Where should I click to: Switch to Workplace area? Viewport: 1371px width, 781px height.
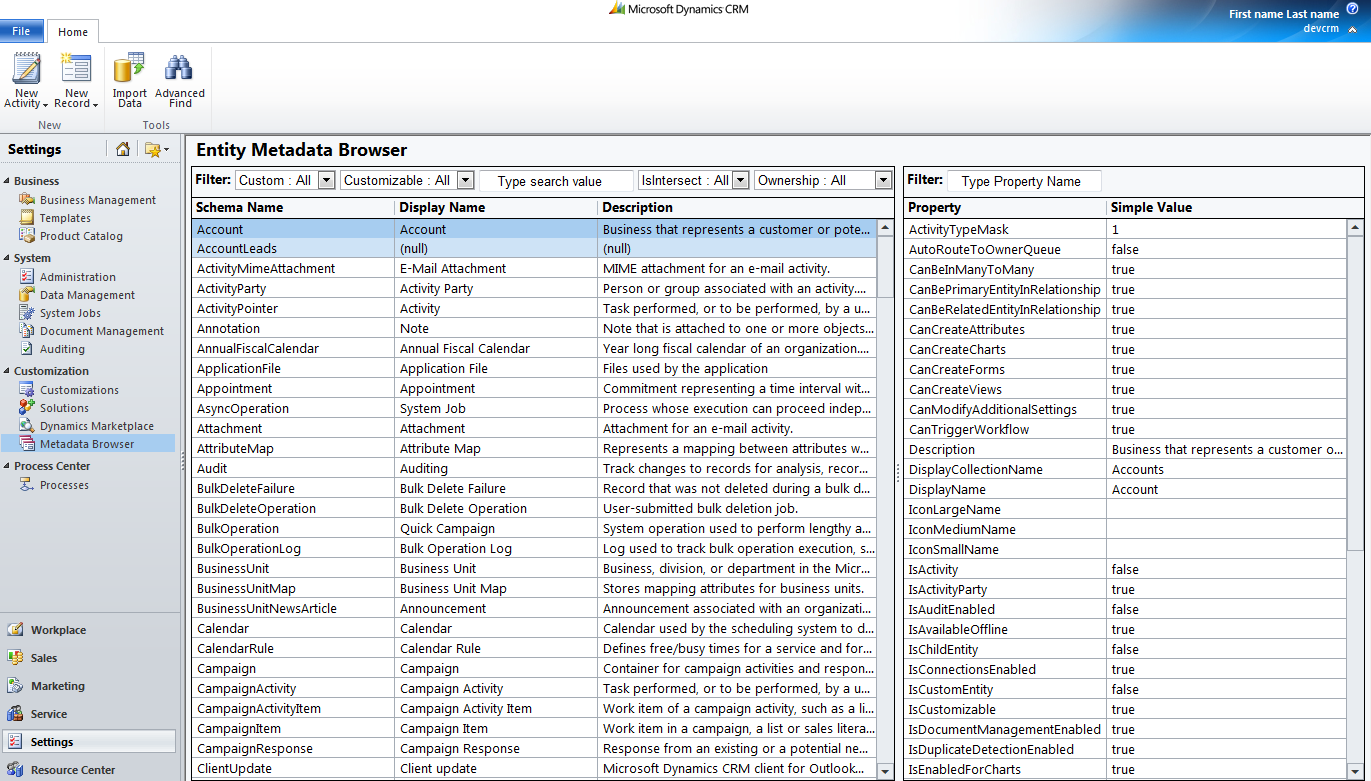point(58,630)
